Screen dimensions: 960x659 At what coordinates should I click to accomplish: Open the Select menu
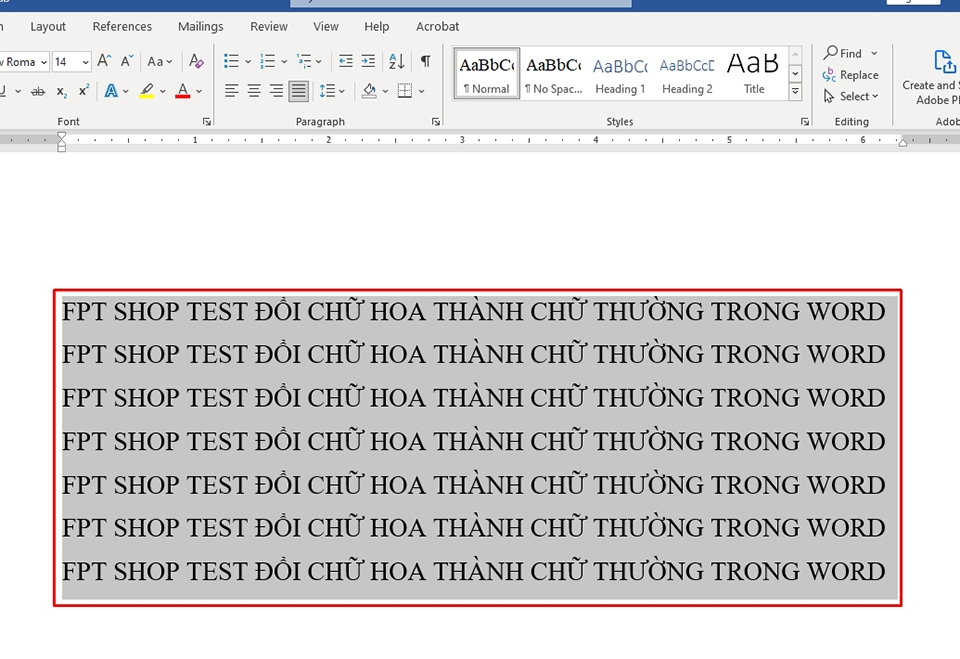point(851,96)
